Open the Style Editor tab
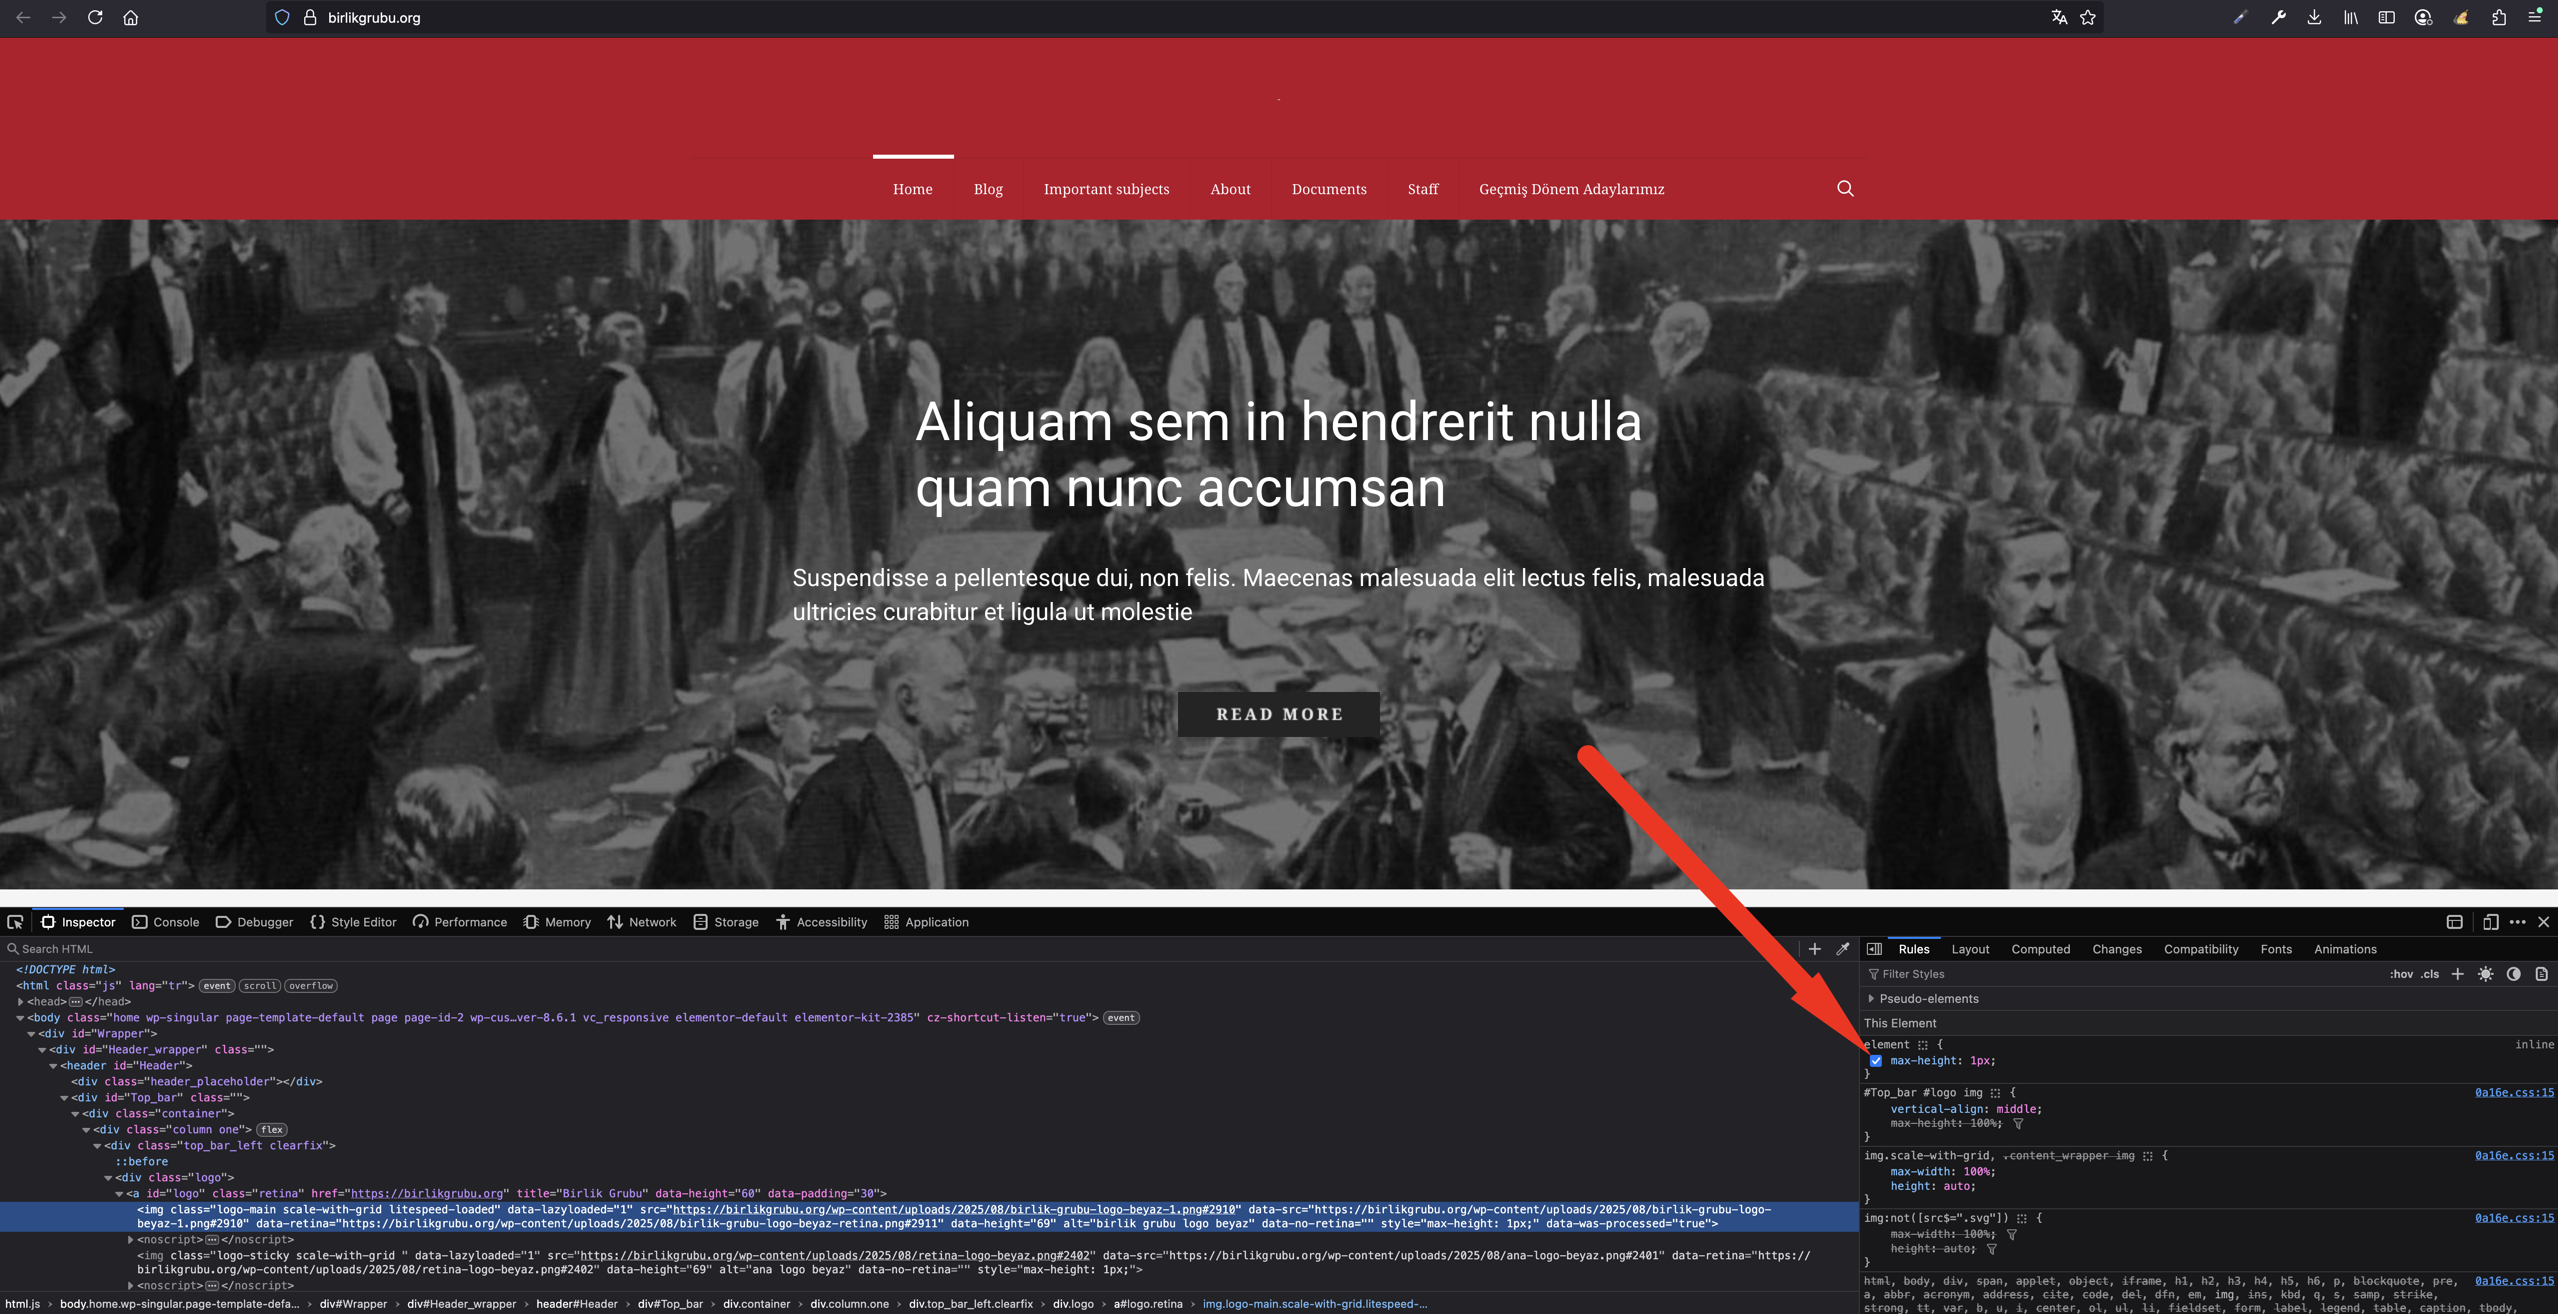Viewport: 2558px width, 1314px height. click(353, 922)
